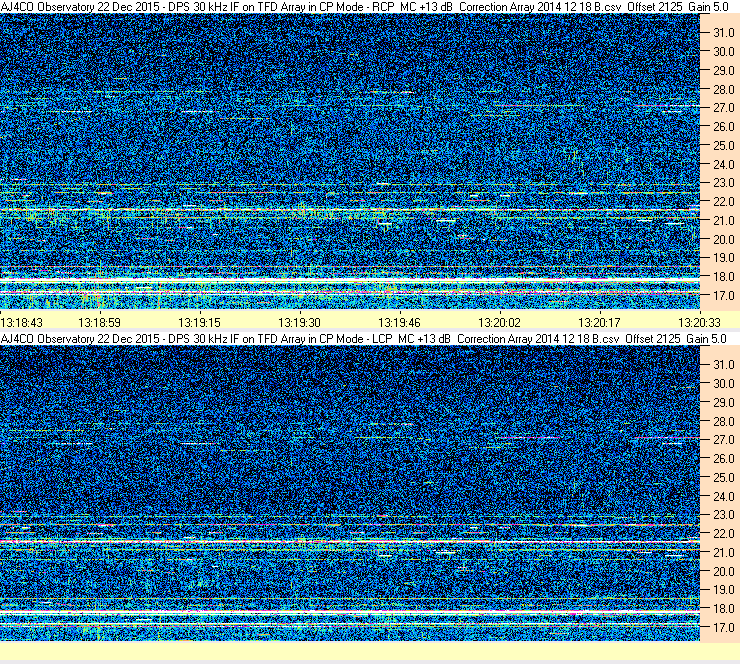Click 25.0 on the LCP frequency axis
The height and width of the screenshot is (664, 740).
723,478
